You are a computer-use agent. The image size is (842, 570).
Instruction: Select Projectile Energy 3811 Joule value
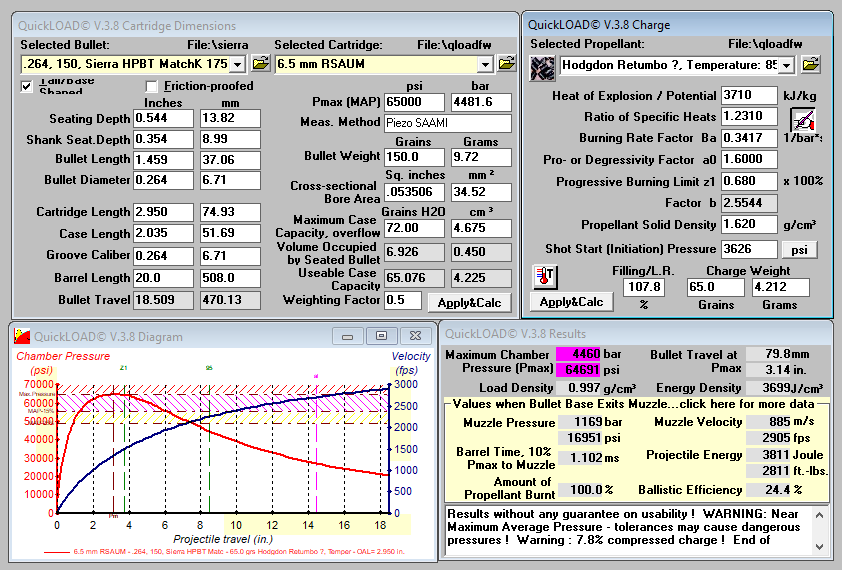point(769,455)
